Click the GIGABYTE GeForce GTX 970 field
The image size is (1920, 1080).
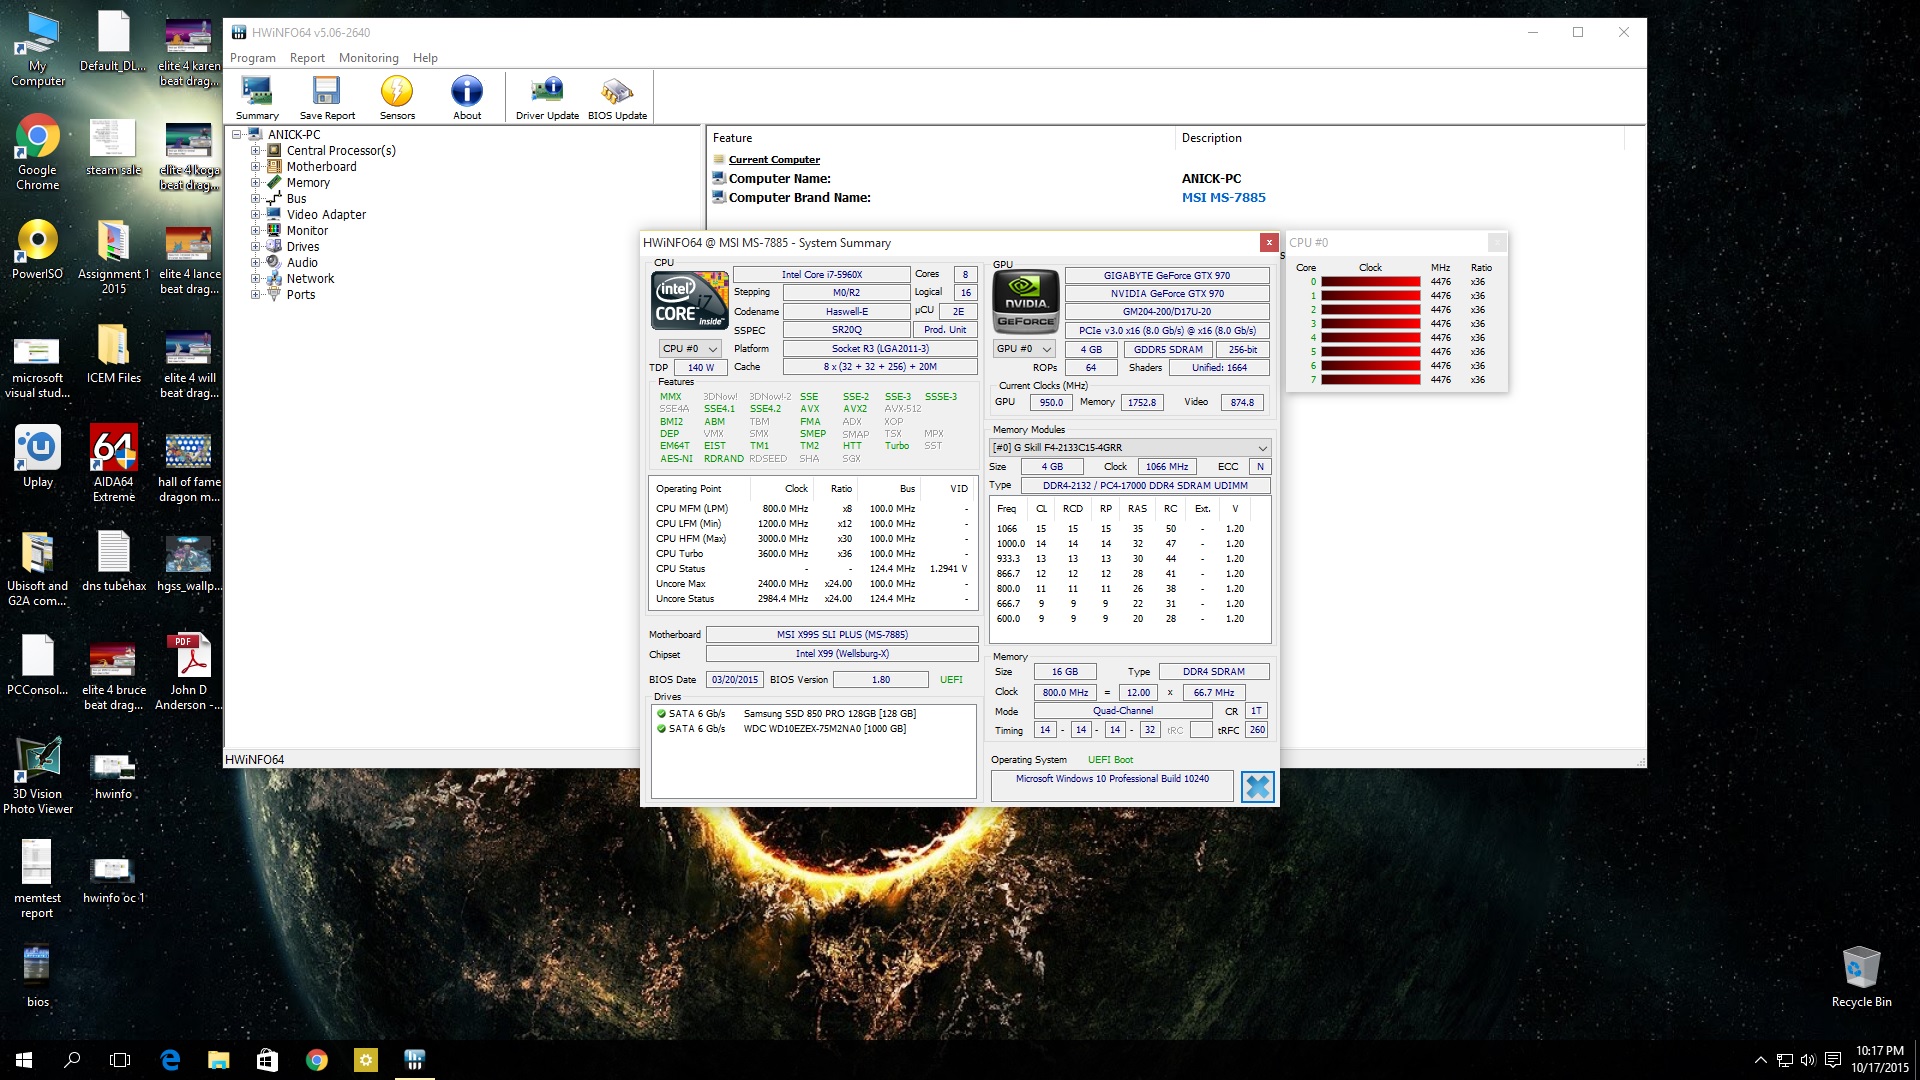pyautogui.click(x=1167, y=276)
